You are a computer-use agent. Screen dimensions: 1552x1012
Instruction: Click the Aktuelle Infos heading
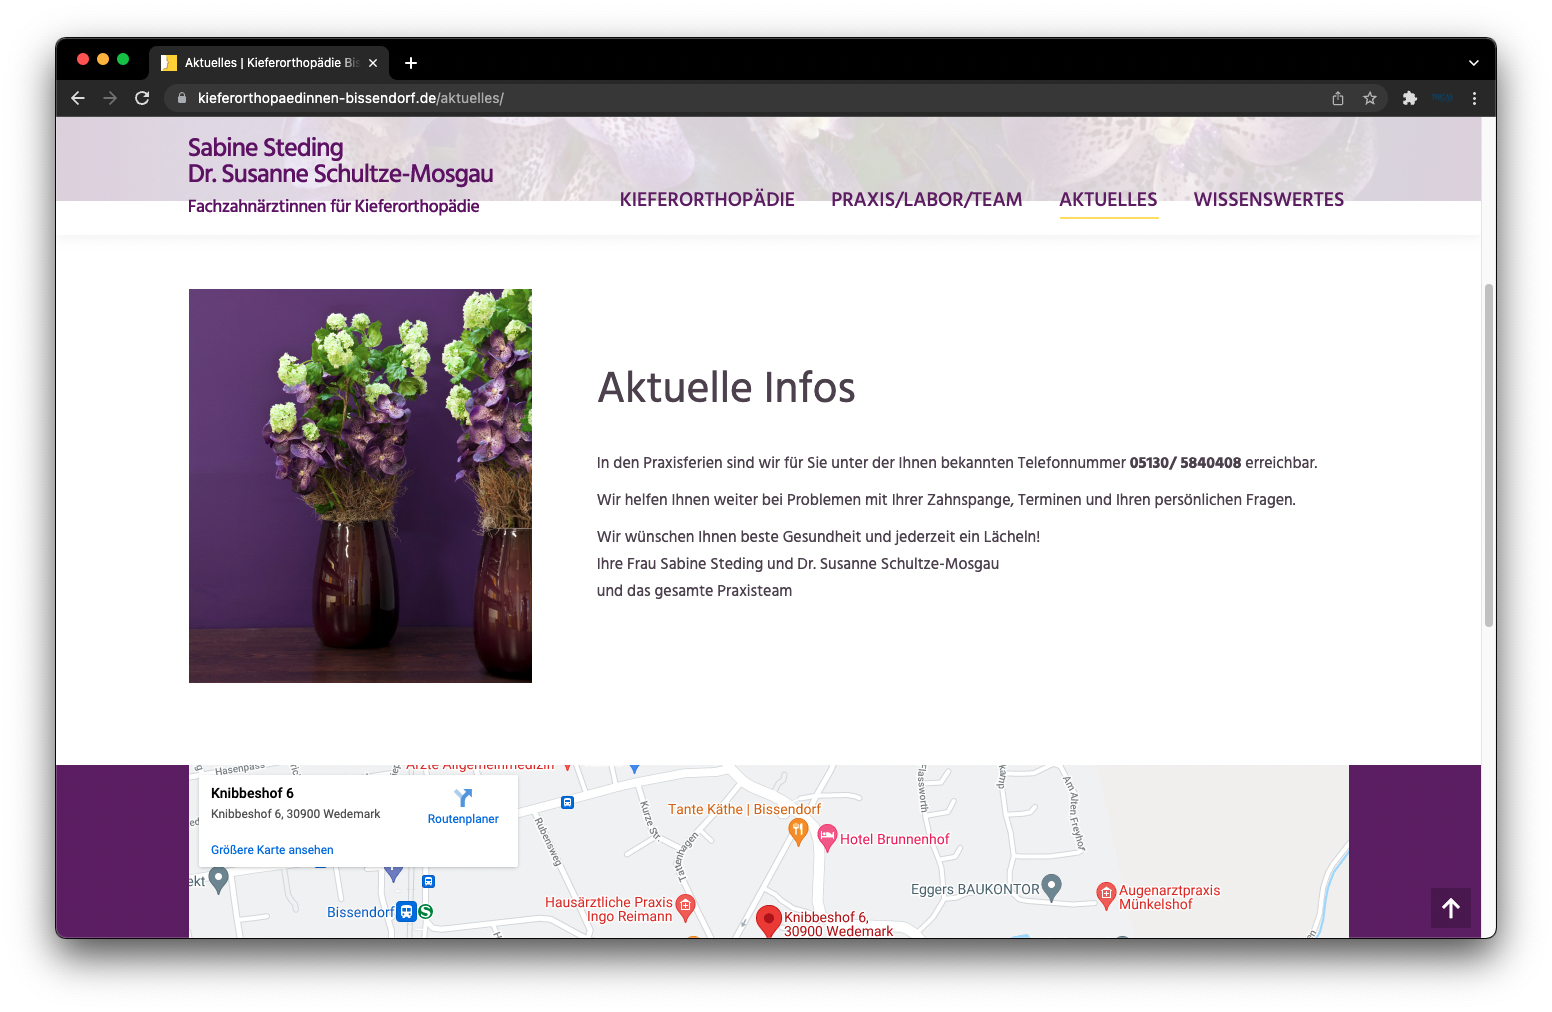(726, 388)
